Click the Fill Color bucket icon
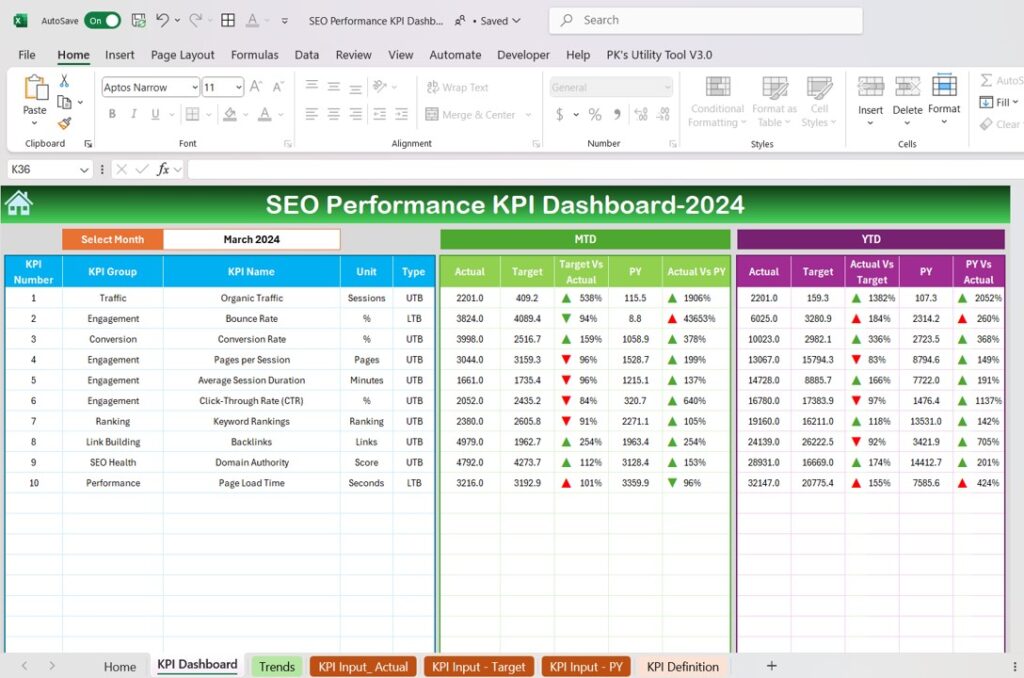The image size is (1024, 678). pos(230,114)
